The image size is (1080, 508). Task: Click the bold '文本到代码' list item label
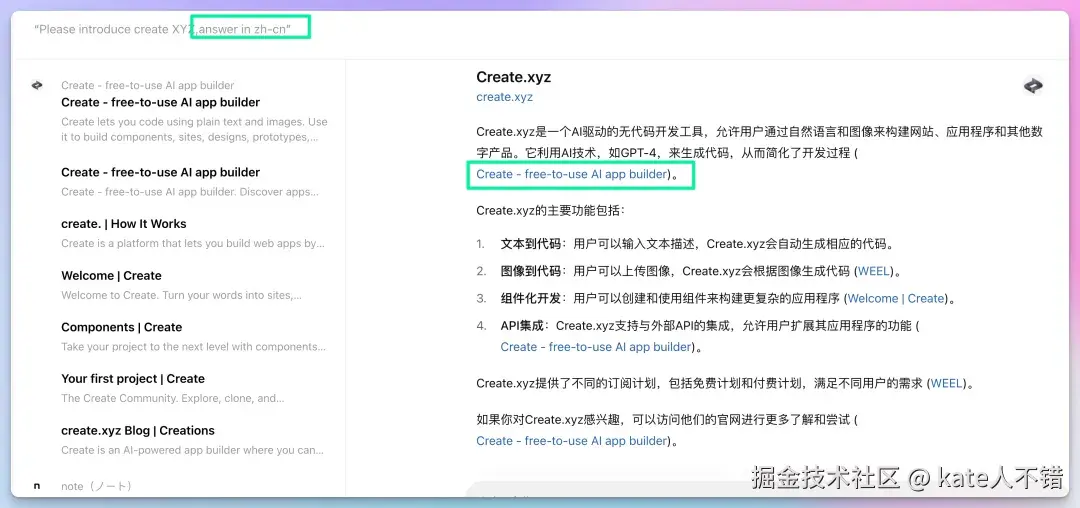pyautogui.click(x=530, y=244)
